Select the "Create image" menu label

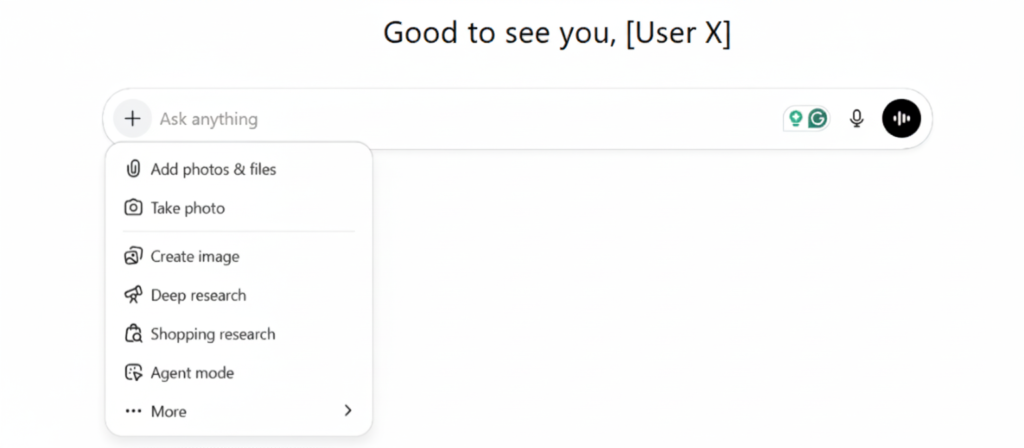click(195, 256)
